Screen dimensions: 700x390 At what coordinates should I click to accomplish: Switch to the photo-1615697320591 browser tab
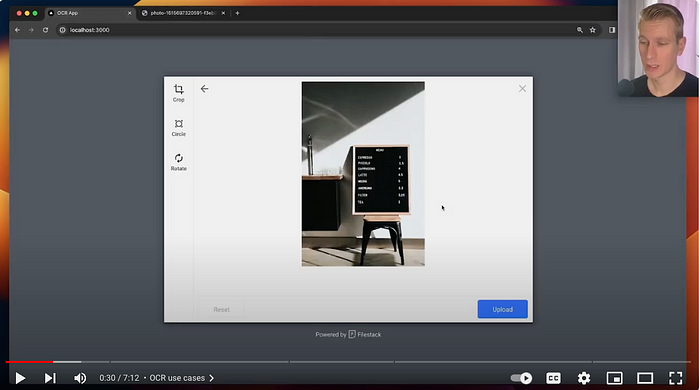[183, 13]
